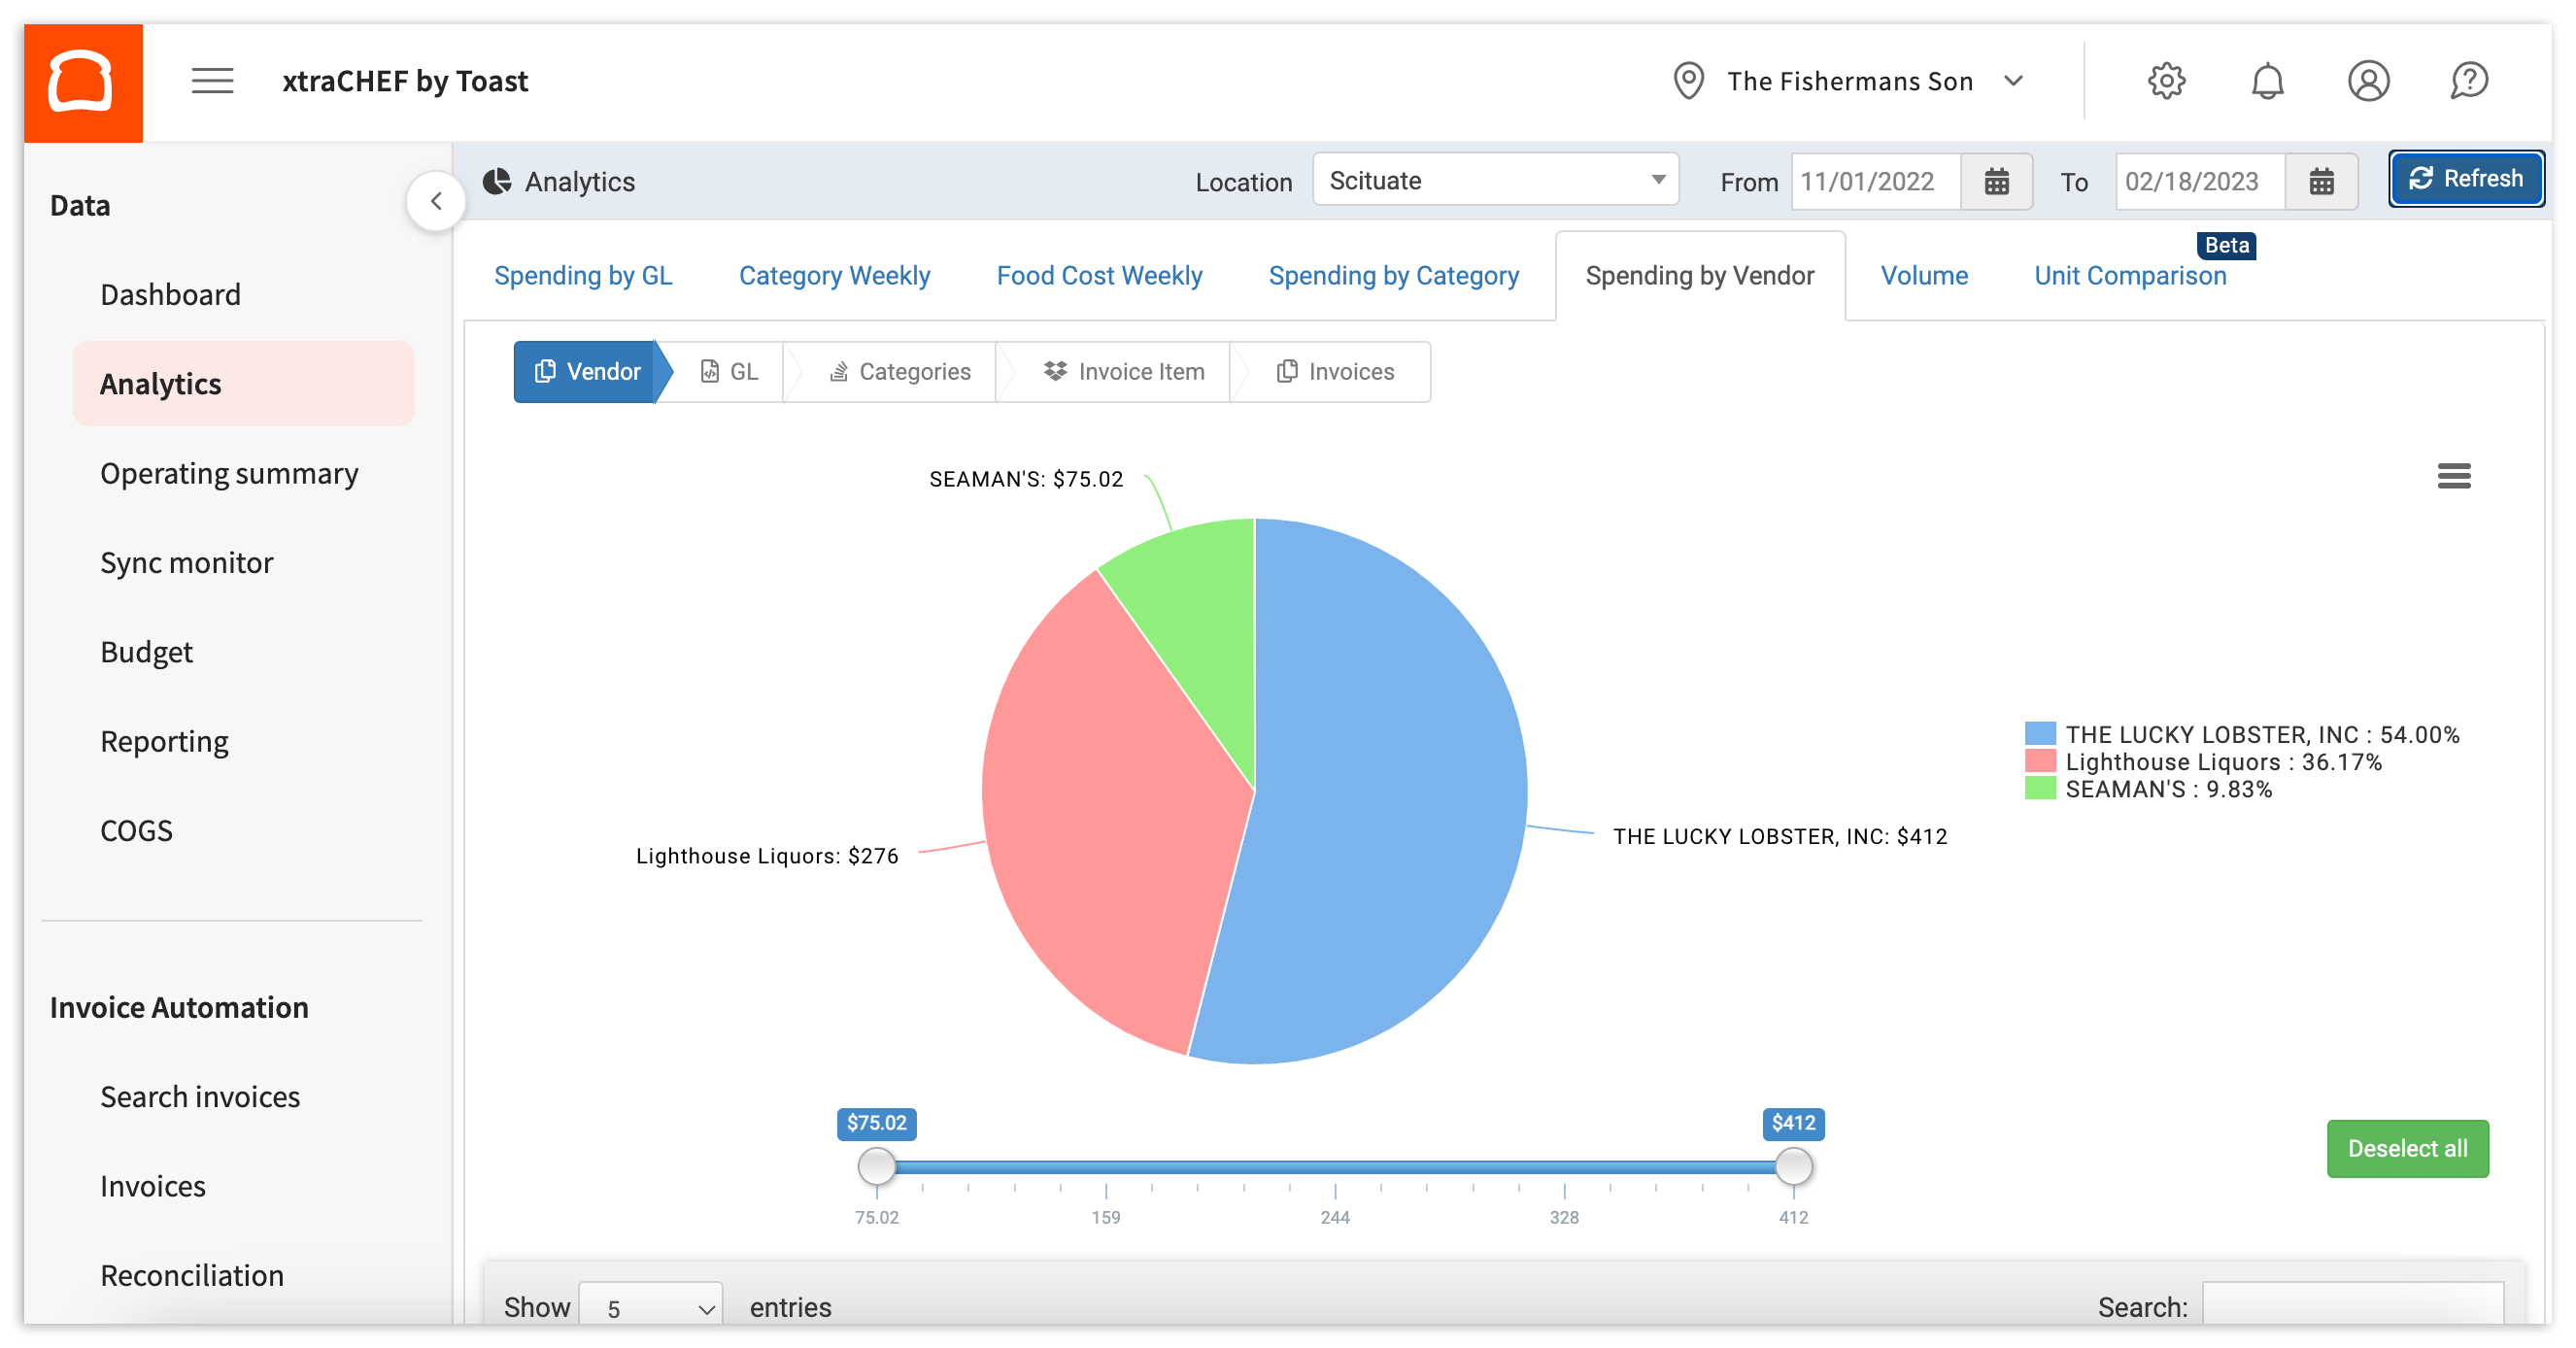The image size is (2576, 1348).
Task: Open help using the question mark icon
Action: click(2470, 81)
